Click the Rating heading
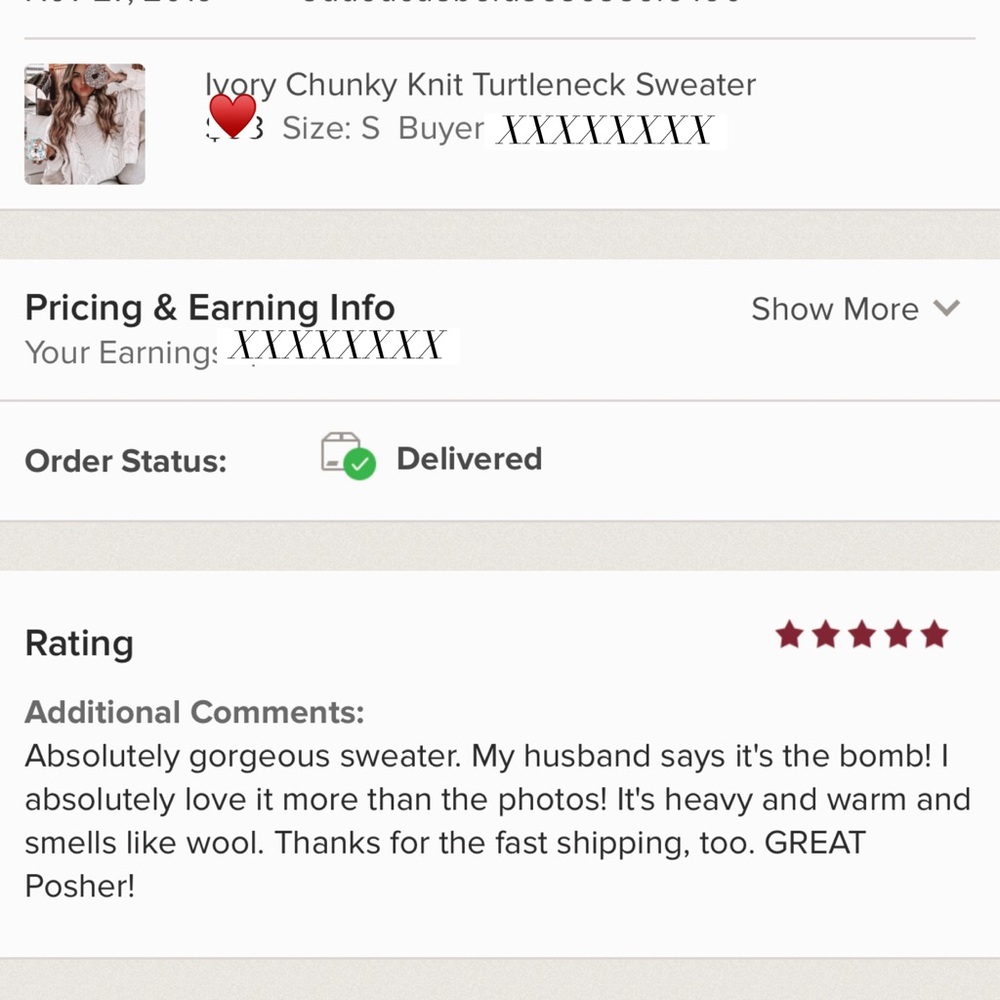This screenshot has width=1000, height=1000. click(79, 643)
